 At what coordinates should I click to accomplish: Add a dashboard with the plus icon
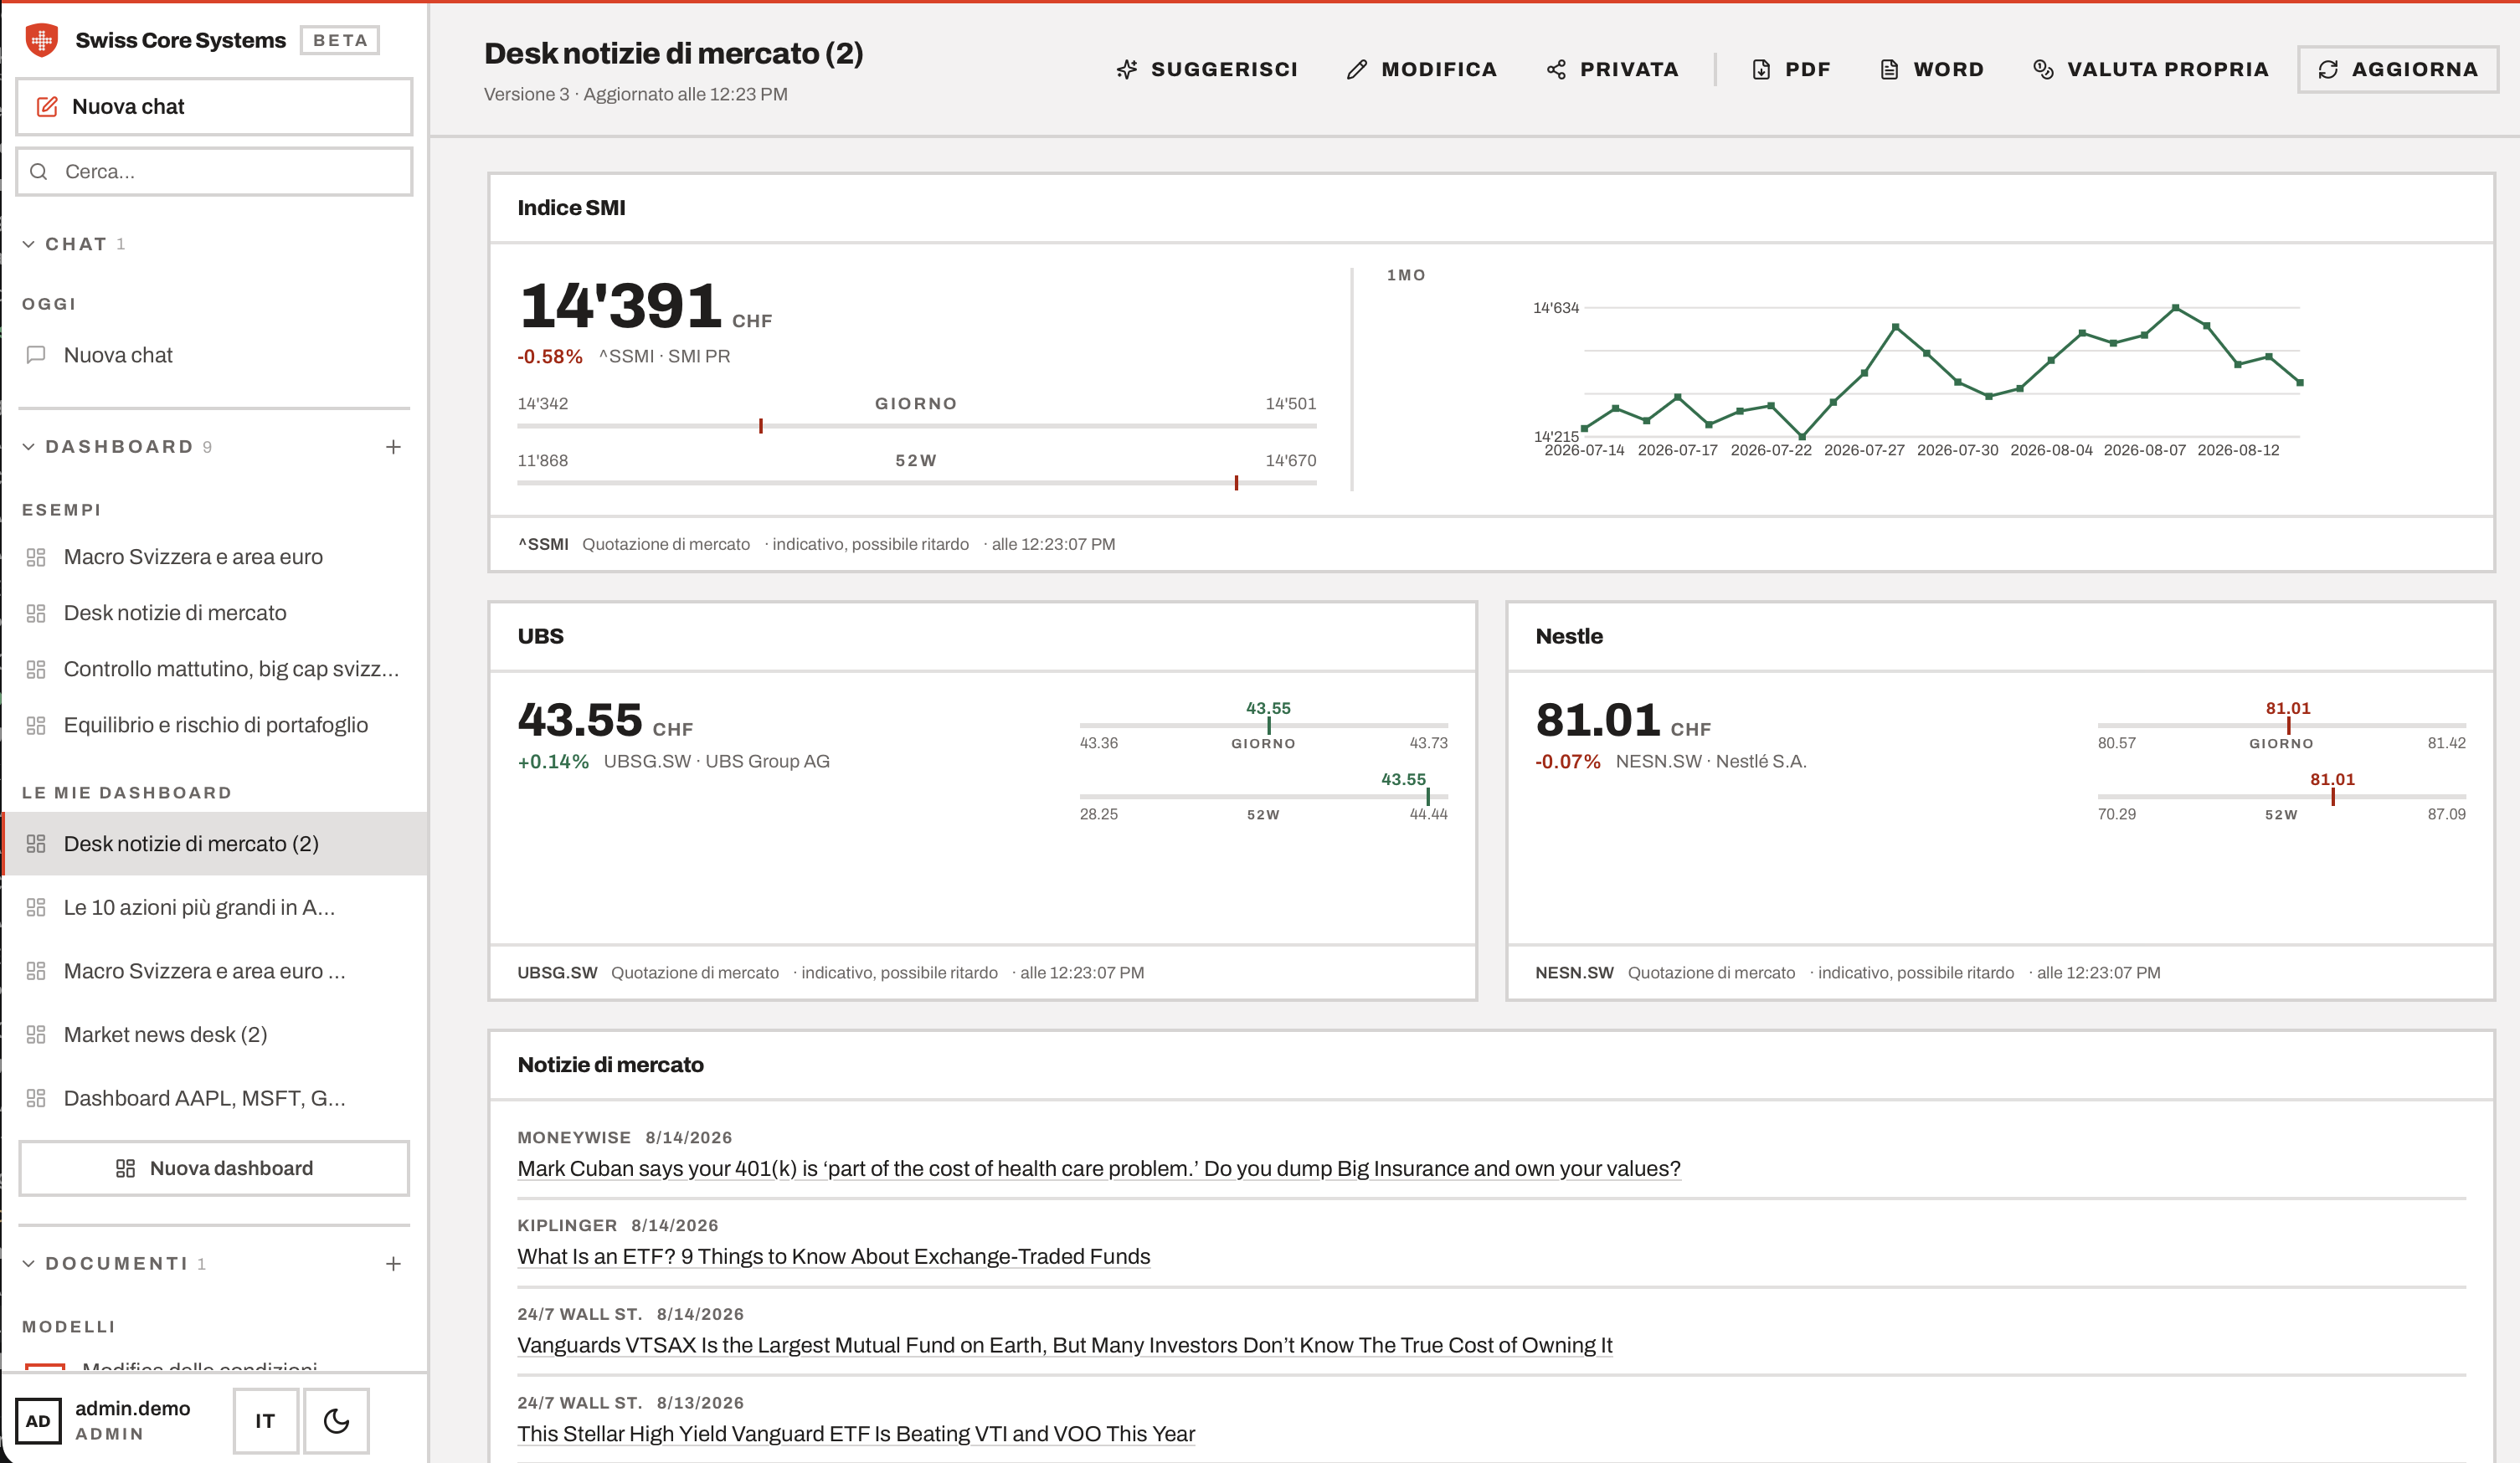point(393,447)
